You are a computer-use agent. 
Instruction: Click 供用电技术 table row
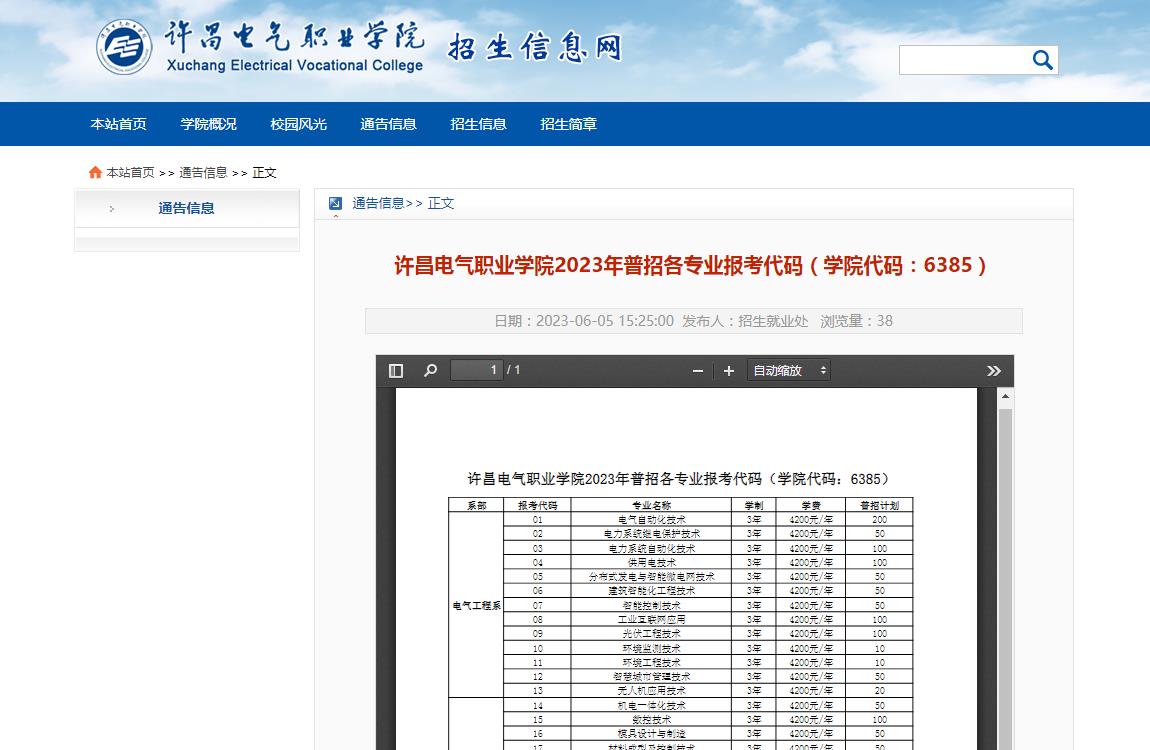click(x=681, y=562)
